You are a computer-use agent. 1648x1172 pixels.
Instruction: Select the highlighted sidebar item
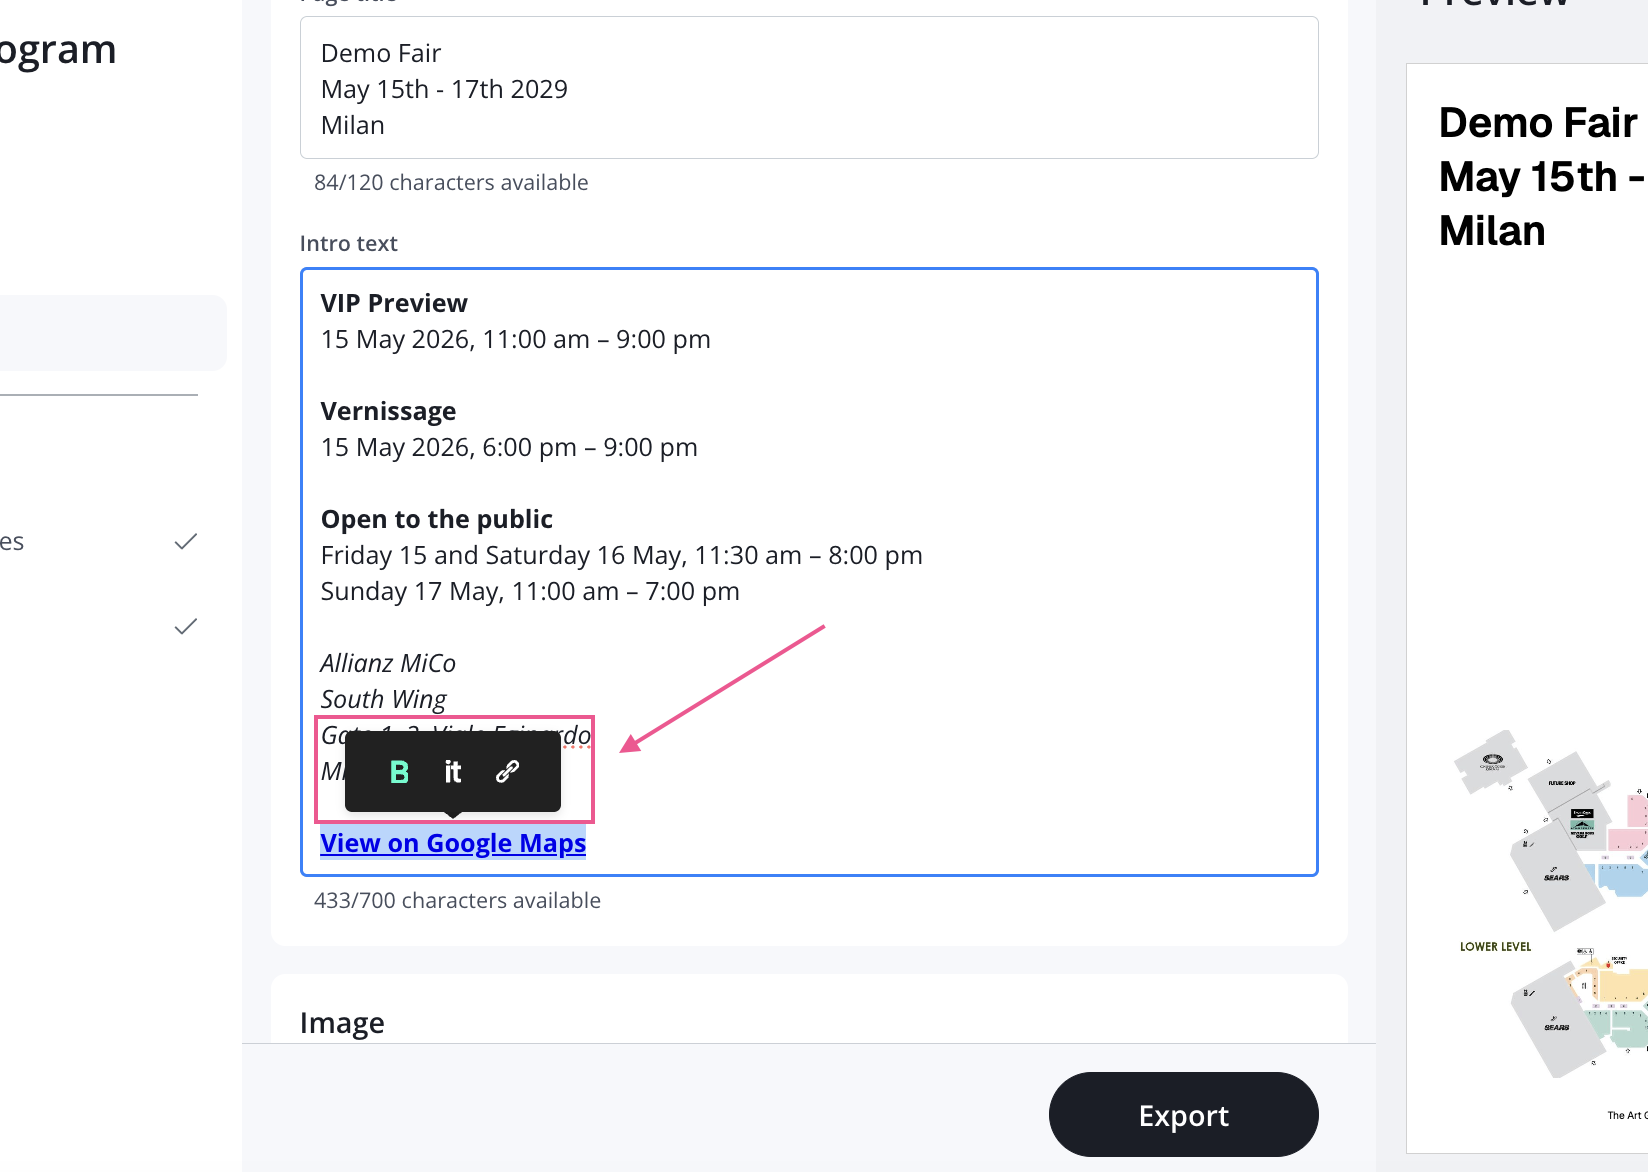(x=110, y=333)
